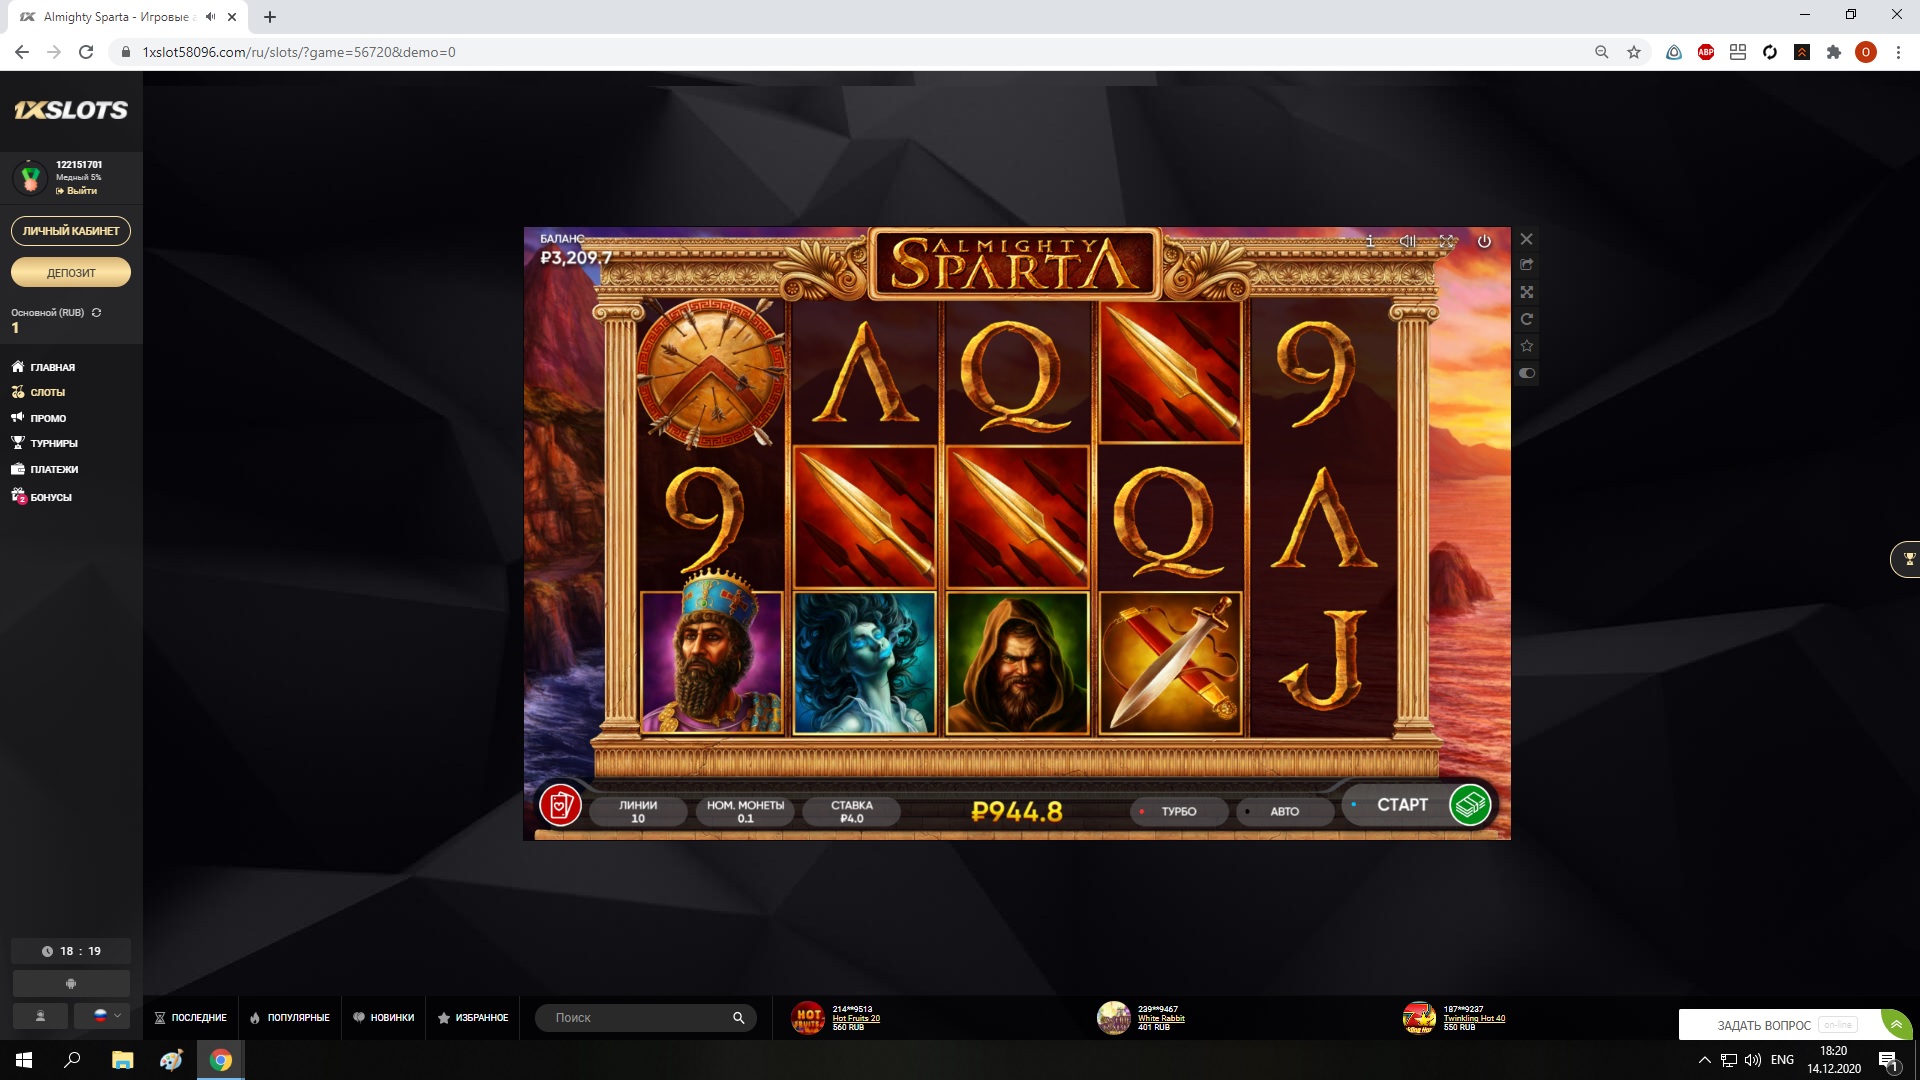Screen dimensions: 1920x1080
Task: Open Twinkling Hot 40 winner link
Action: (1474, 1018)
